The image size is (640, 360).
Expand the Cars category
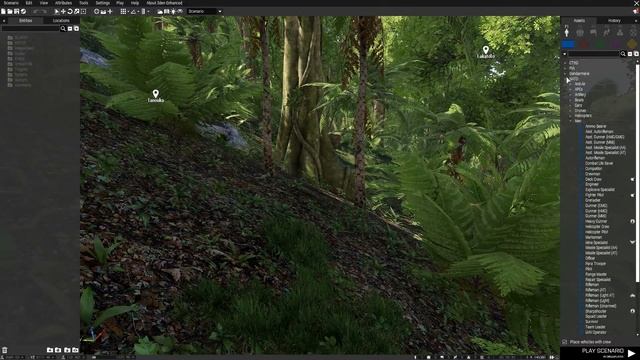571,105
